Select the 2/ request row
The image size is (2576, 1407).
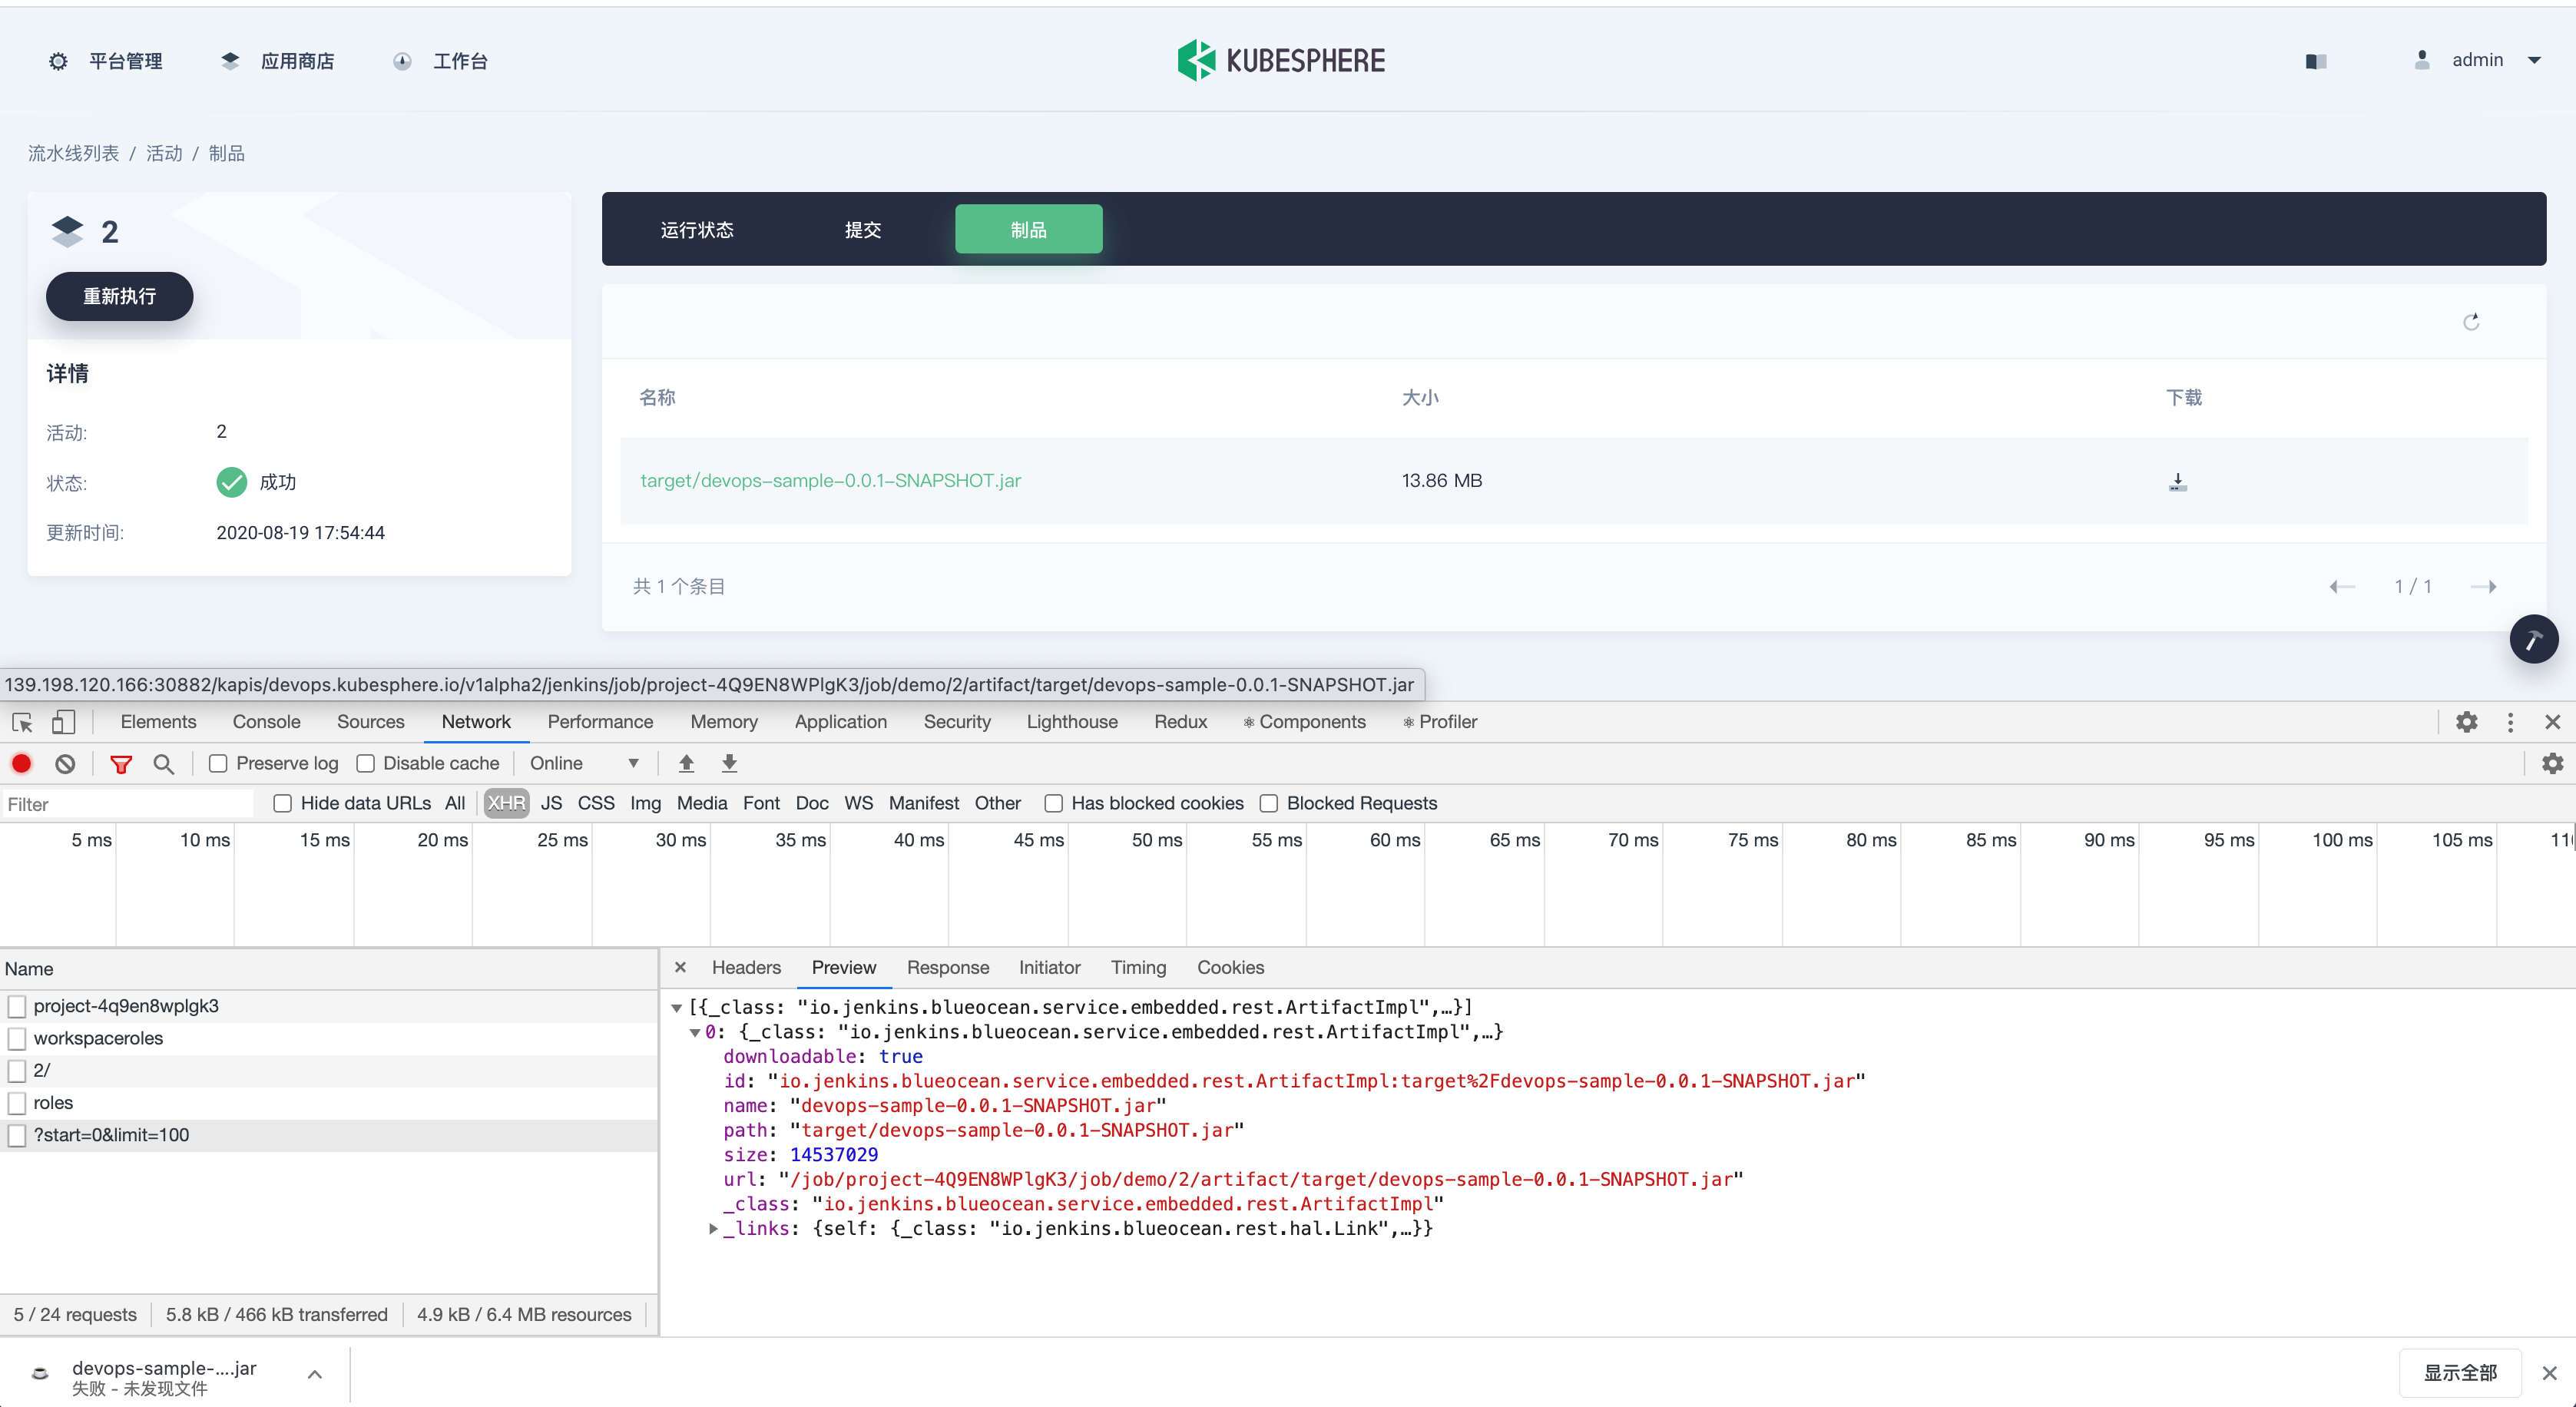329,1070
